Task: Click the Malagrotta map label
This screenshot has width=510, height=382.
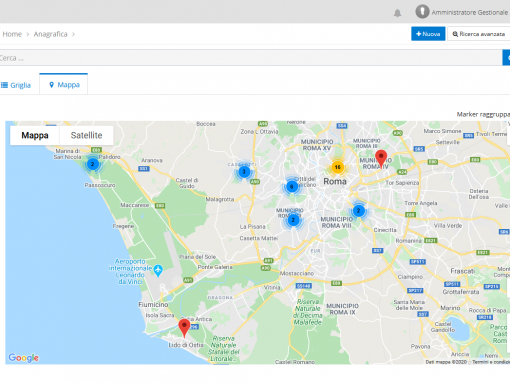Action: pyautogui.click(x=220, y=199)
